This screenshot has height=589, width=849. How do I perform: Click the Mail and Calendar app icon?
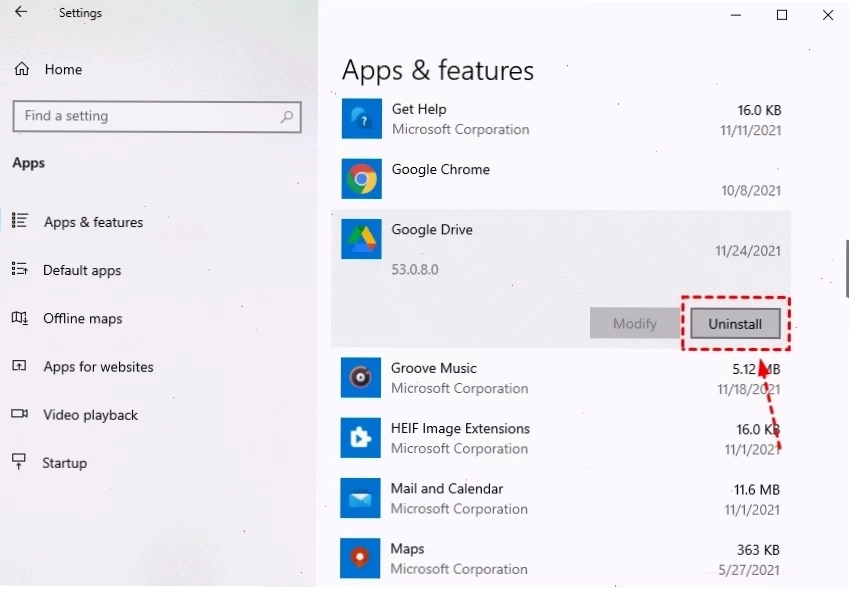point(360,498)
